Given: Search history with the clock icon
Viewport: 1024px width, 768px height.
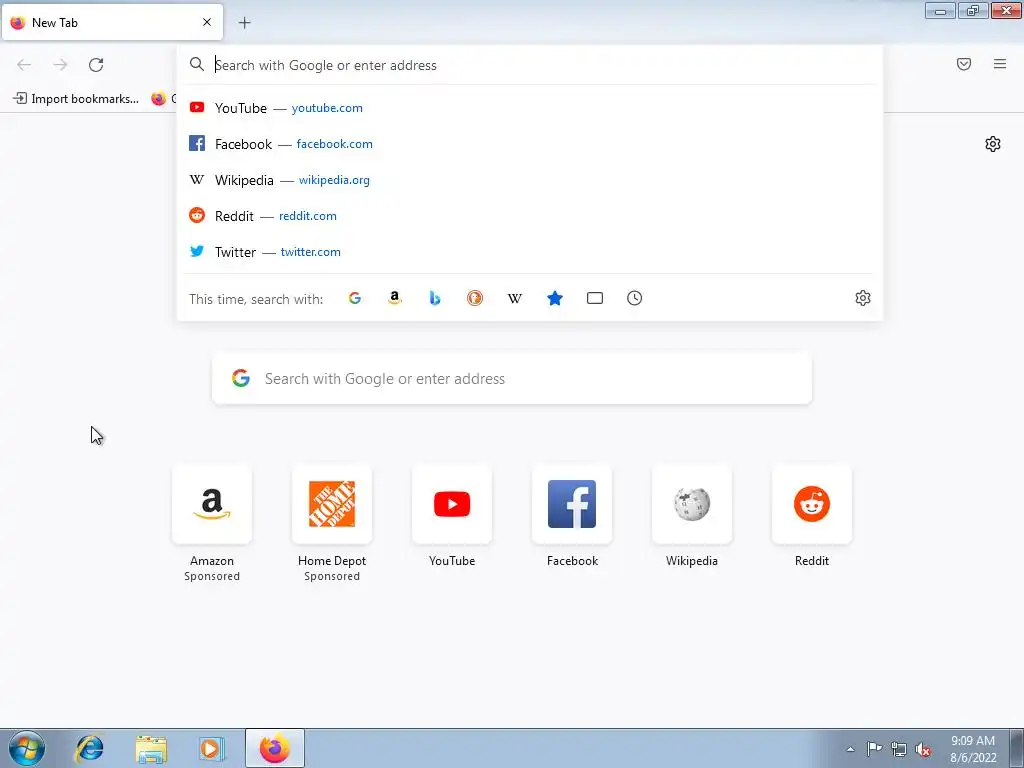Looking at the screenshot, I should coord(634,298).
